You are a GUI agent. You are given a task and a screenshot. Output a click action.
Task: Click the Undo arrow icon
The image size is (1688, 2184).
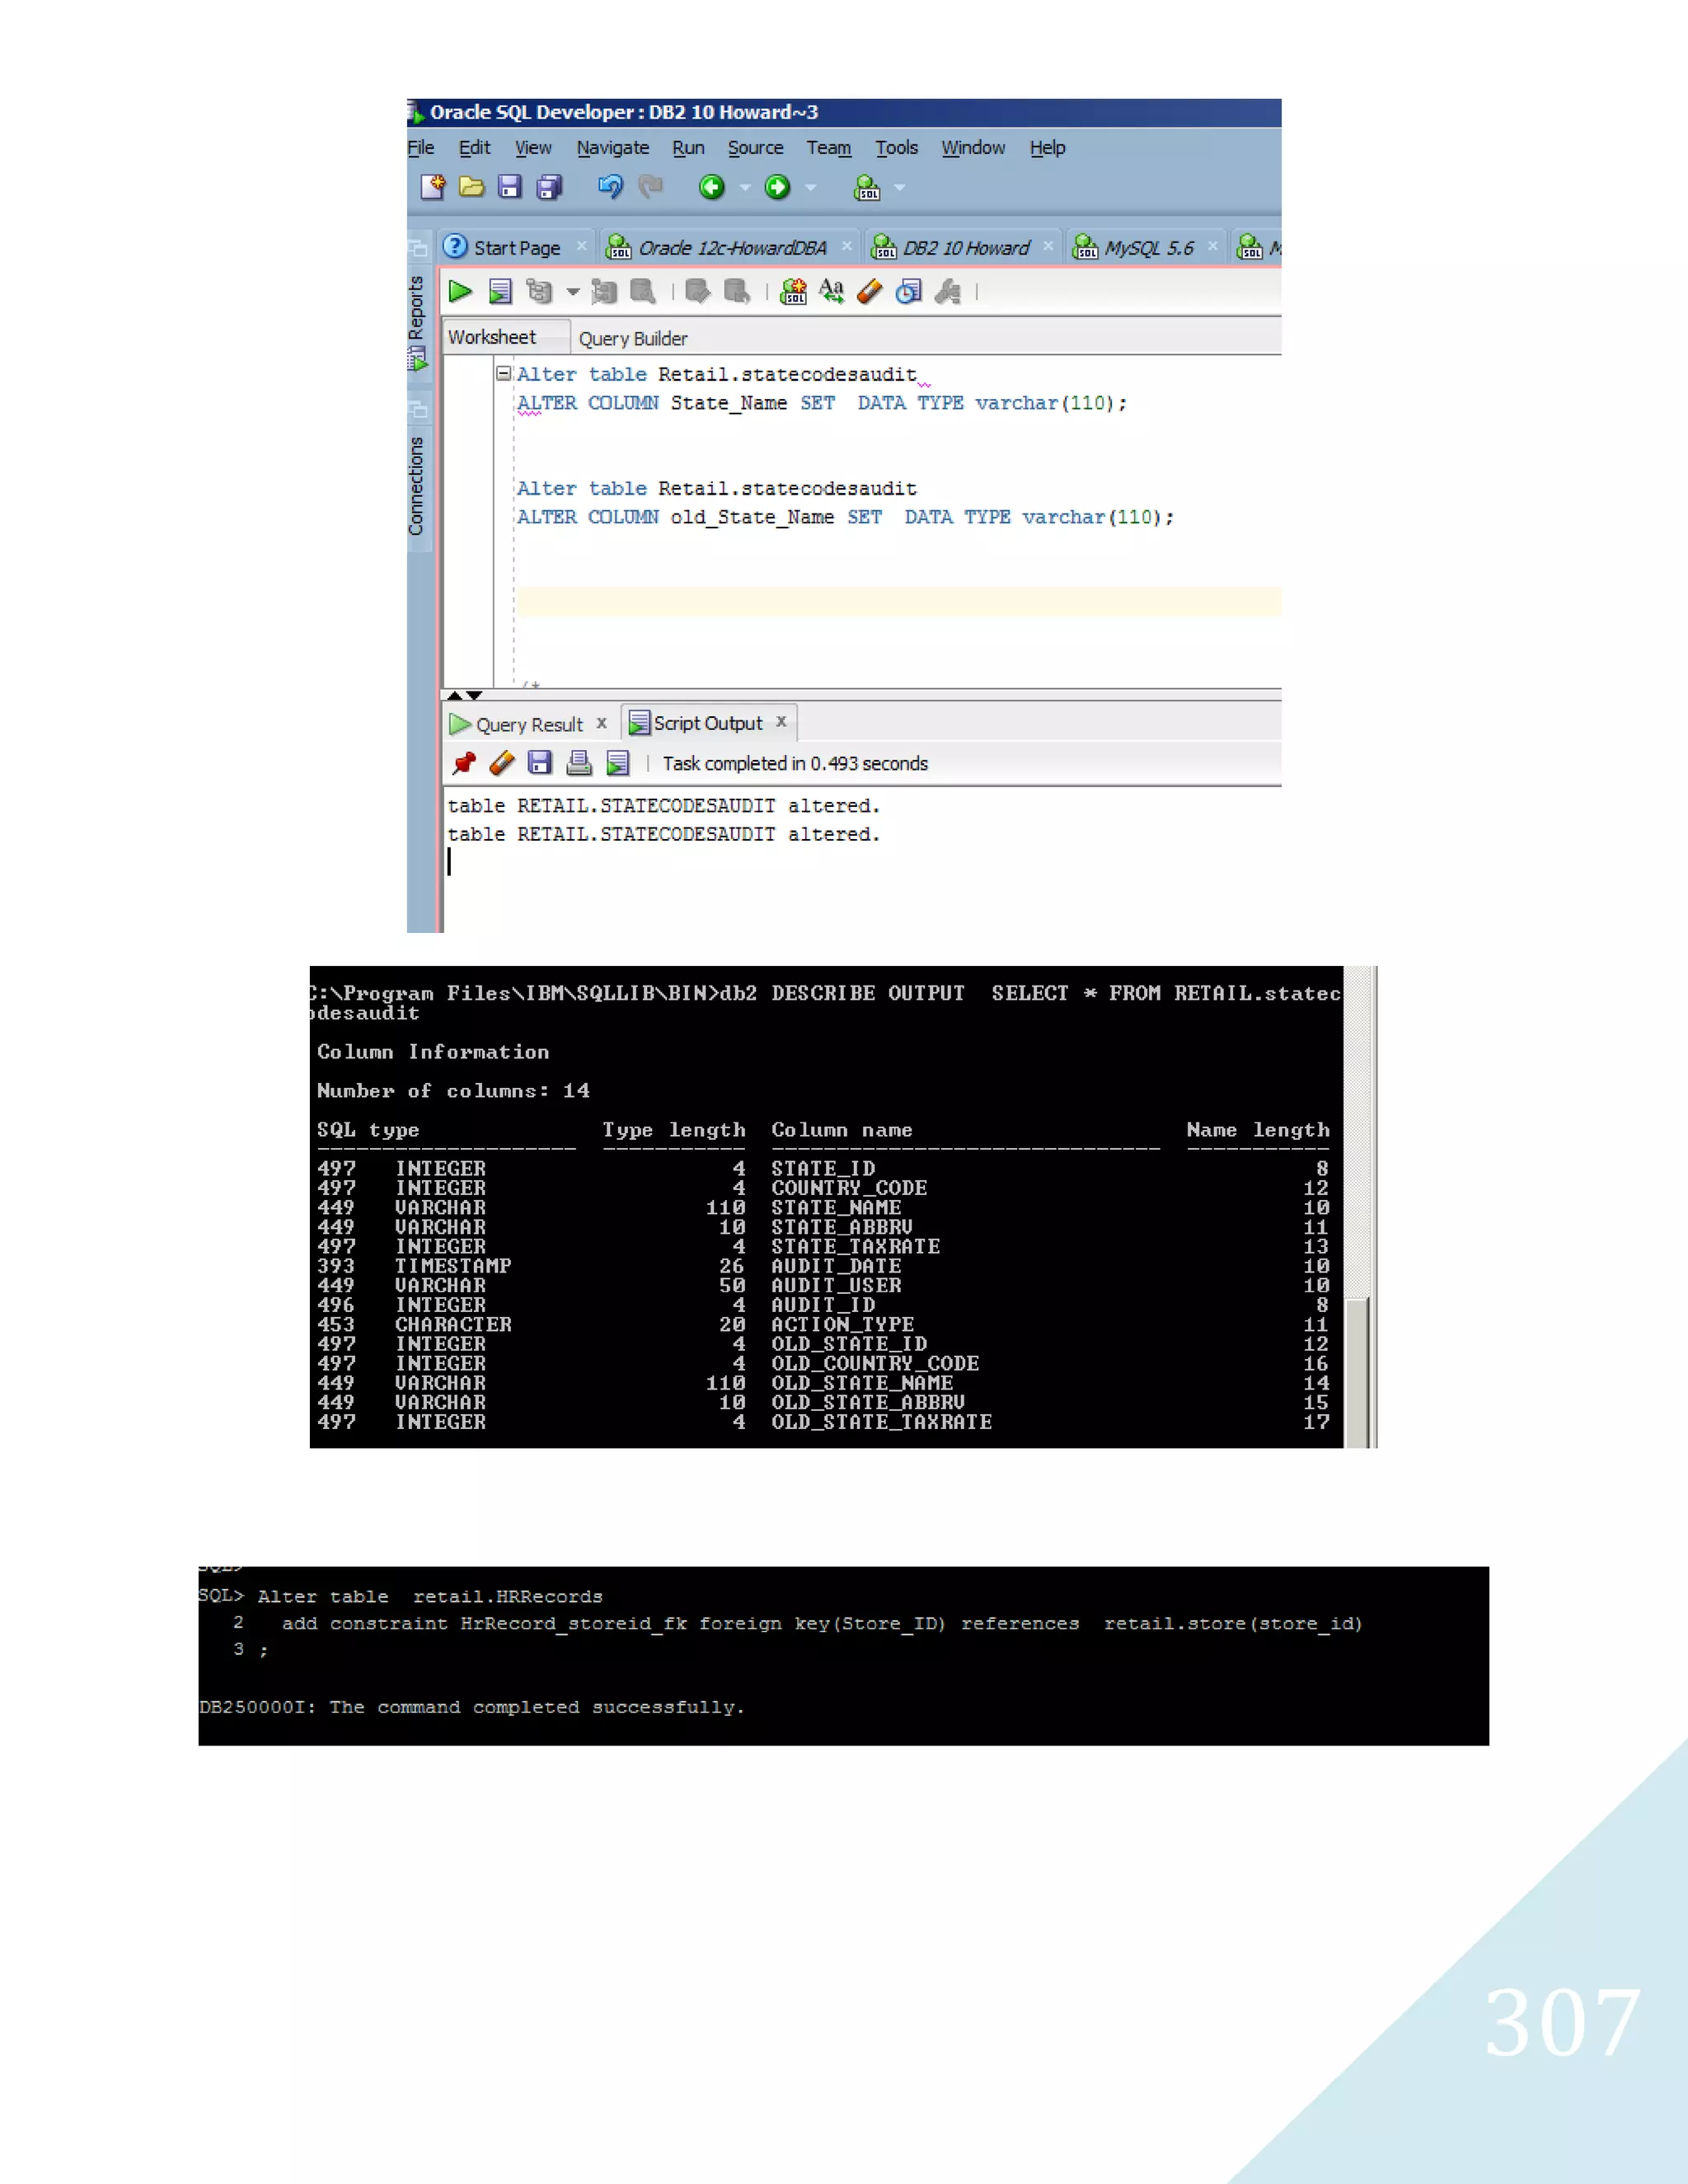pos(610,187)
